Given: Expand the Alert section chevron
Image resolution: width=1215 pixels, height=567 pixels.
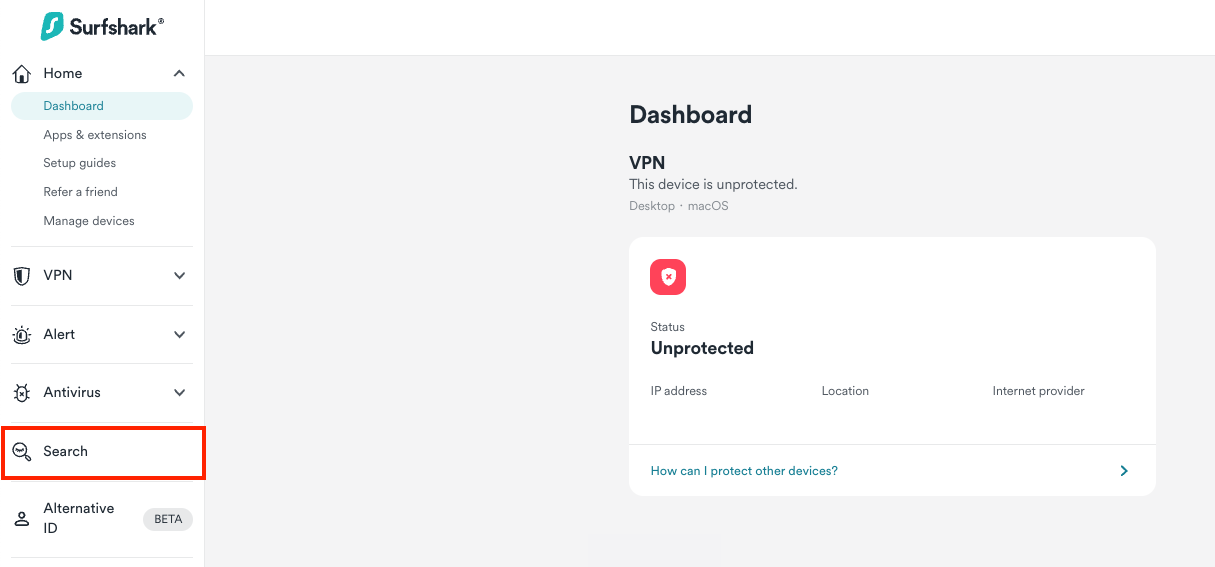Looking at the screenshot, I should pos(179,335).
